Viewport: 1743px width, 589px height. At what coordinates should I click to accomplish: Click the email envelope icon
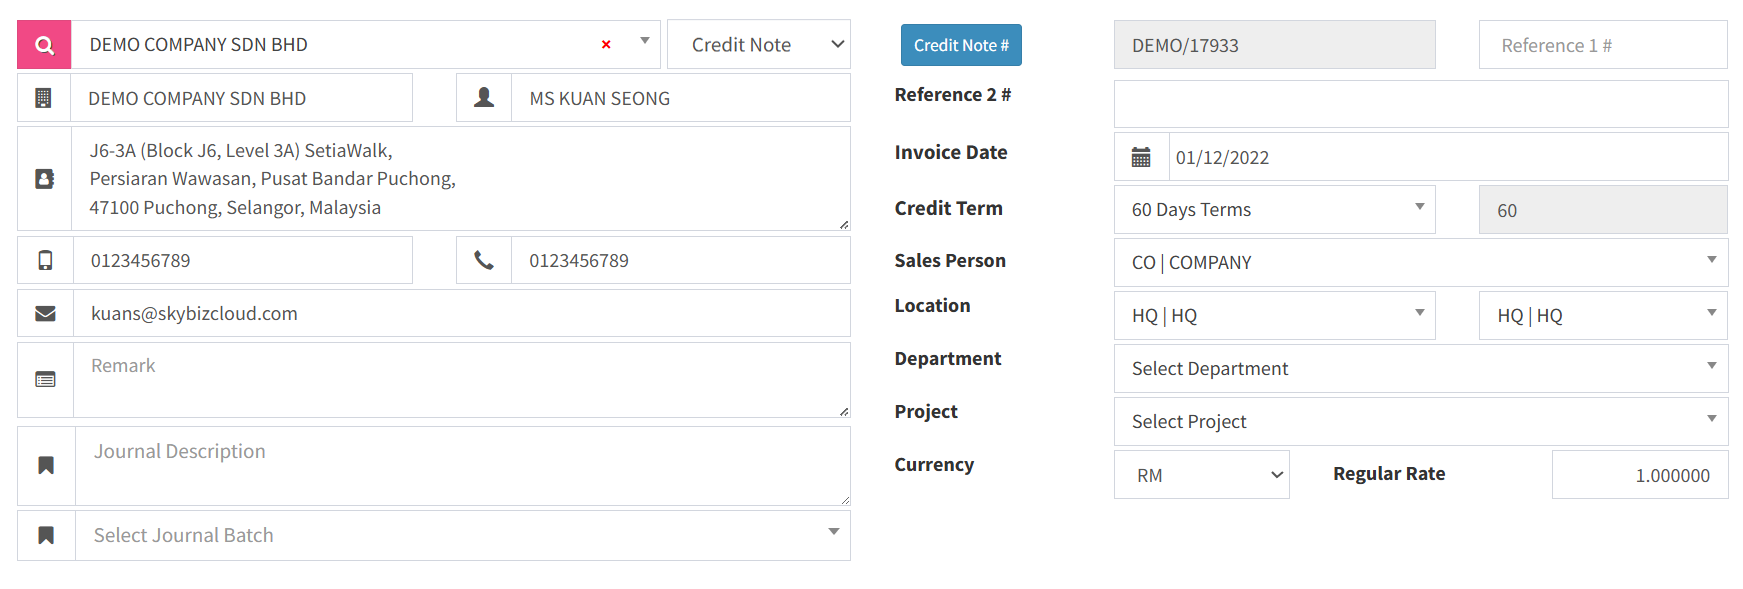(x=45, y=314)
